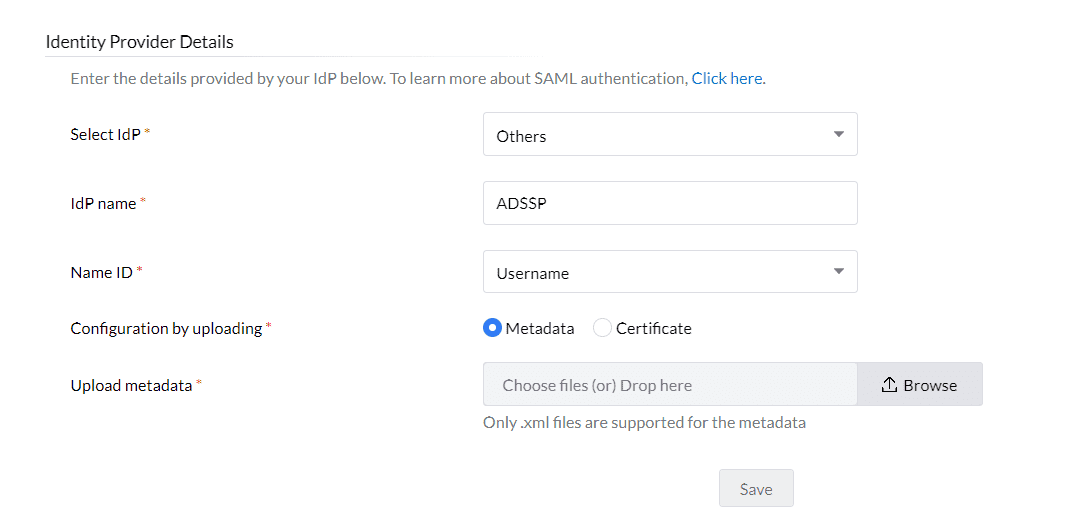Click the "Only .xml files" hint text
This screenshot has width=1075, height=527.
644,422
